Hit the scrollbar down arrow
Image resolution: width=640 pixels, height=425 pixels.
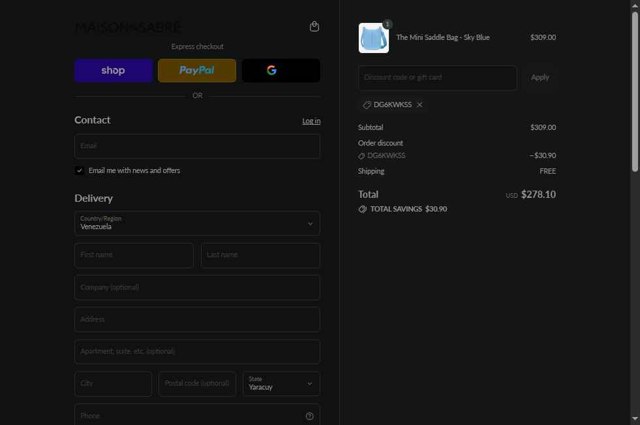click(635, 418)
